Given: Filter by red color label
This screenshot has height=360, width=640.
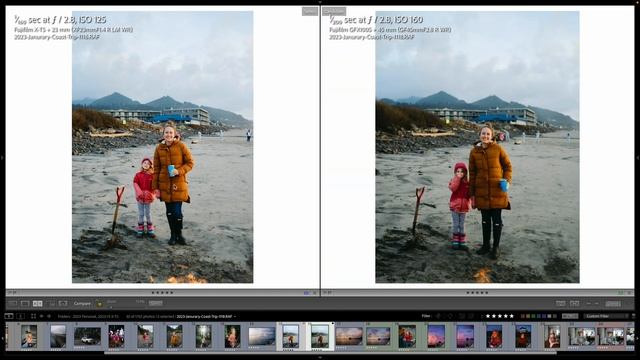Looking at the screenshot, I should [522, 316].
